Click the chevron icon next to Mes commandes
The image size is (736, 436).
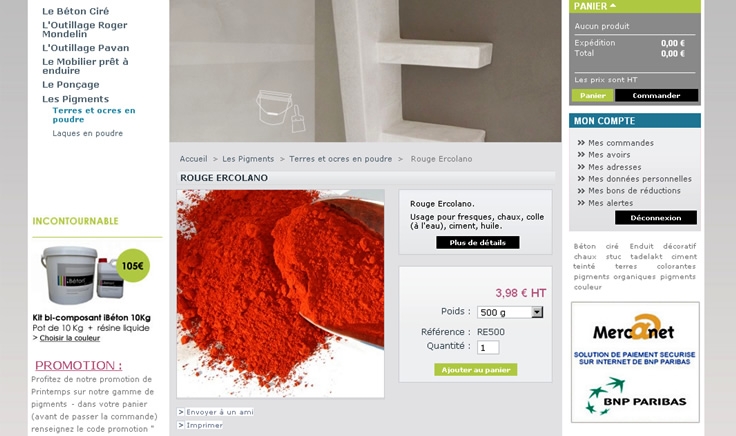click(581, 143)
